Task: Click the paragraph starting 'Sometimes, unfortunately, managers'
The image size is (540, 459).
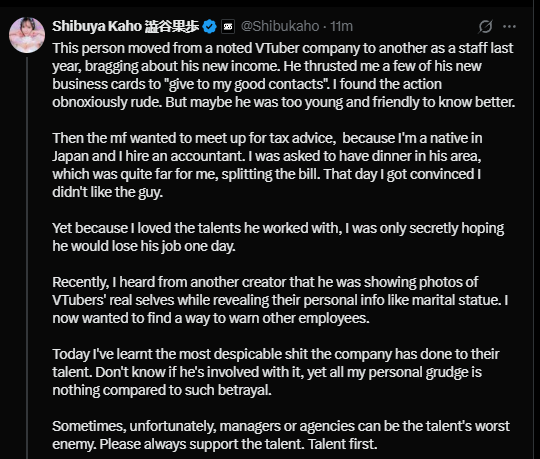Action: pyautogui.click(x=281, y=435)
